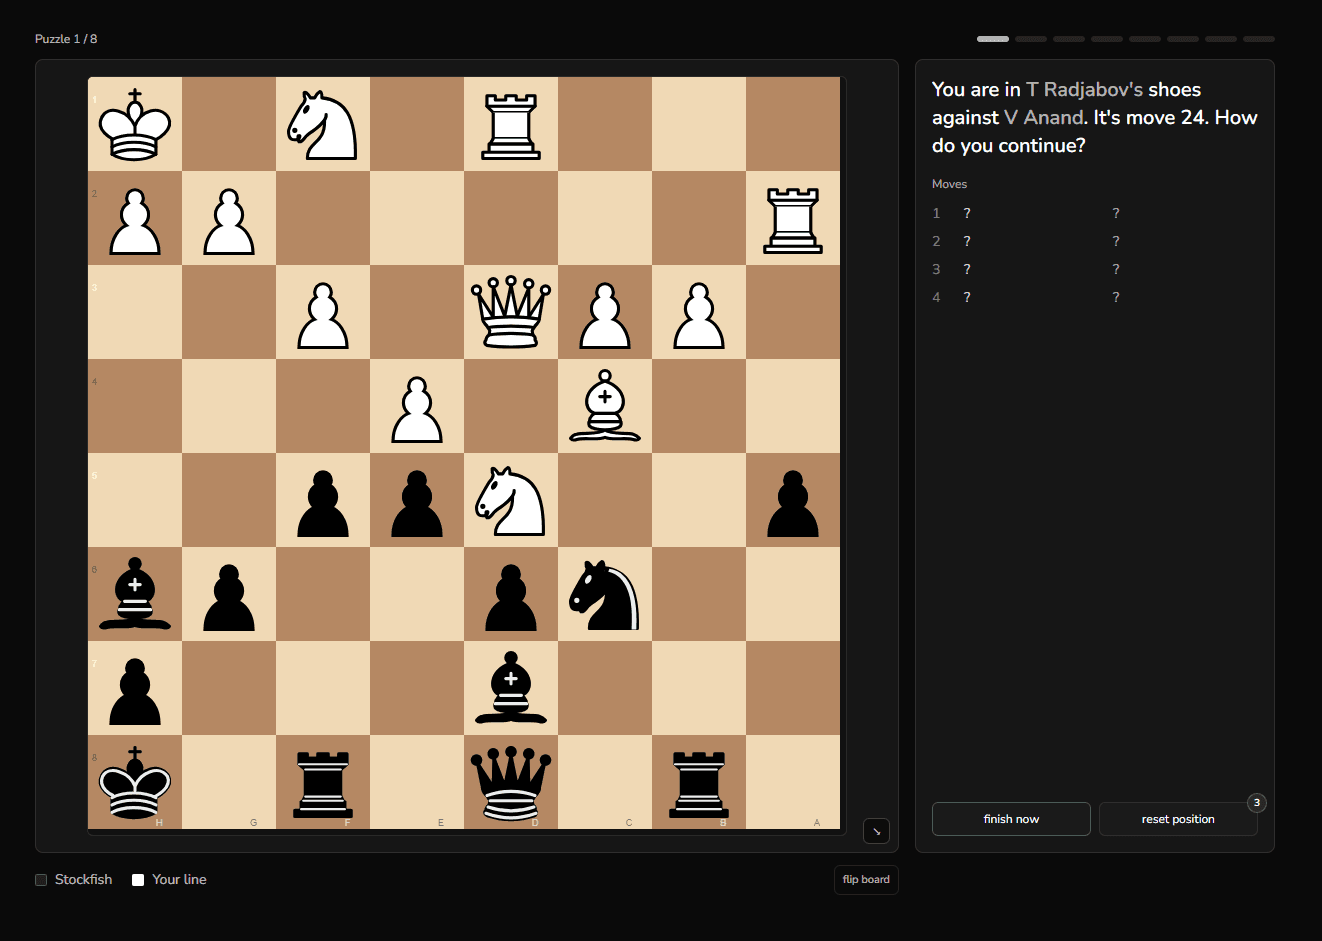Image resolution: width=1322 pixels, height=941 pixels.
Task: Click the black knight on c6
Action: 605,594
